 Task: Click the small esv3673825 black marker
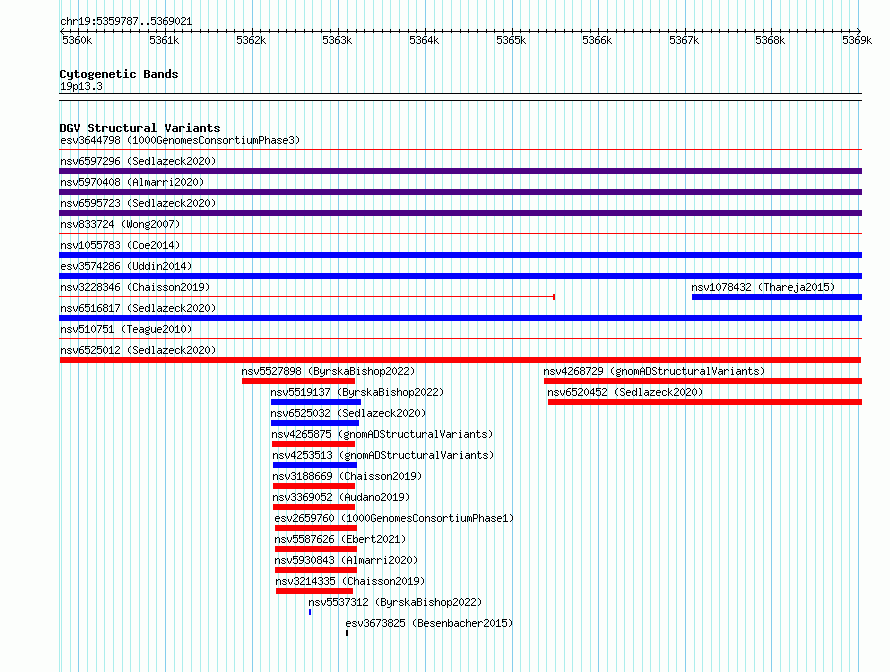(347, 633)
